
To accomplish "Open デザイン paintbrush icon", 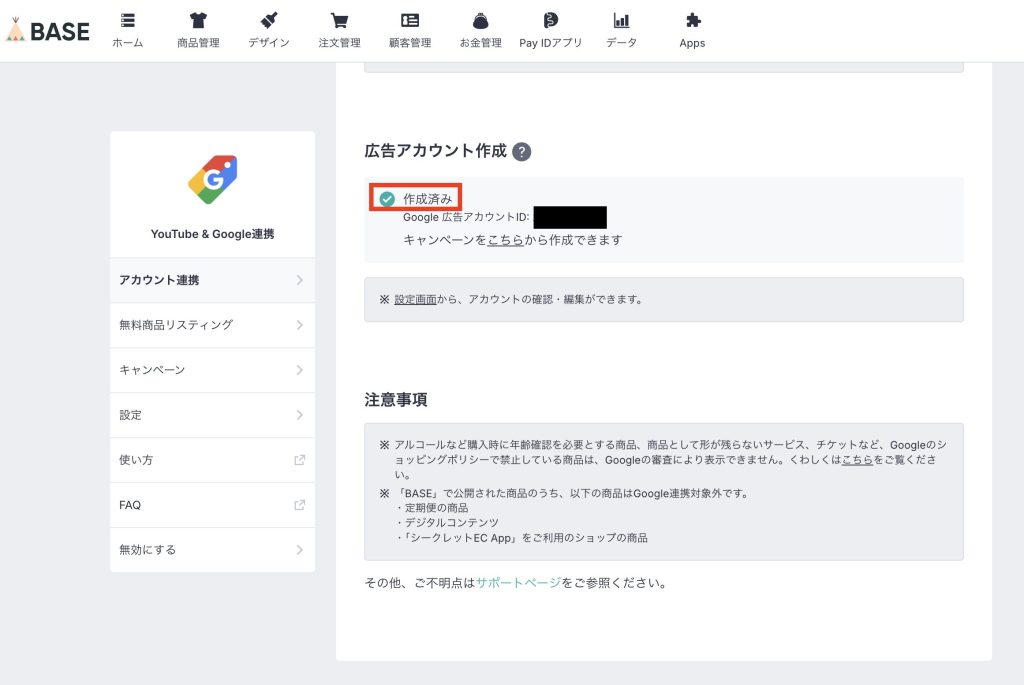I will click(x=268, y=21).
